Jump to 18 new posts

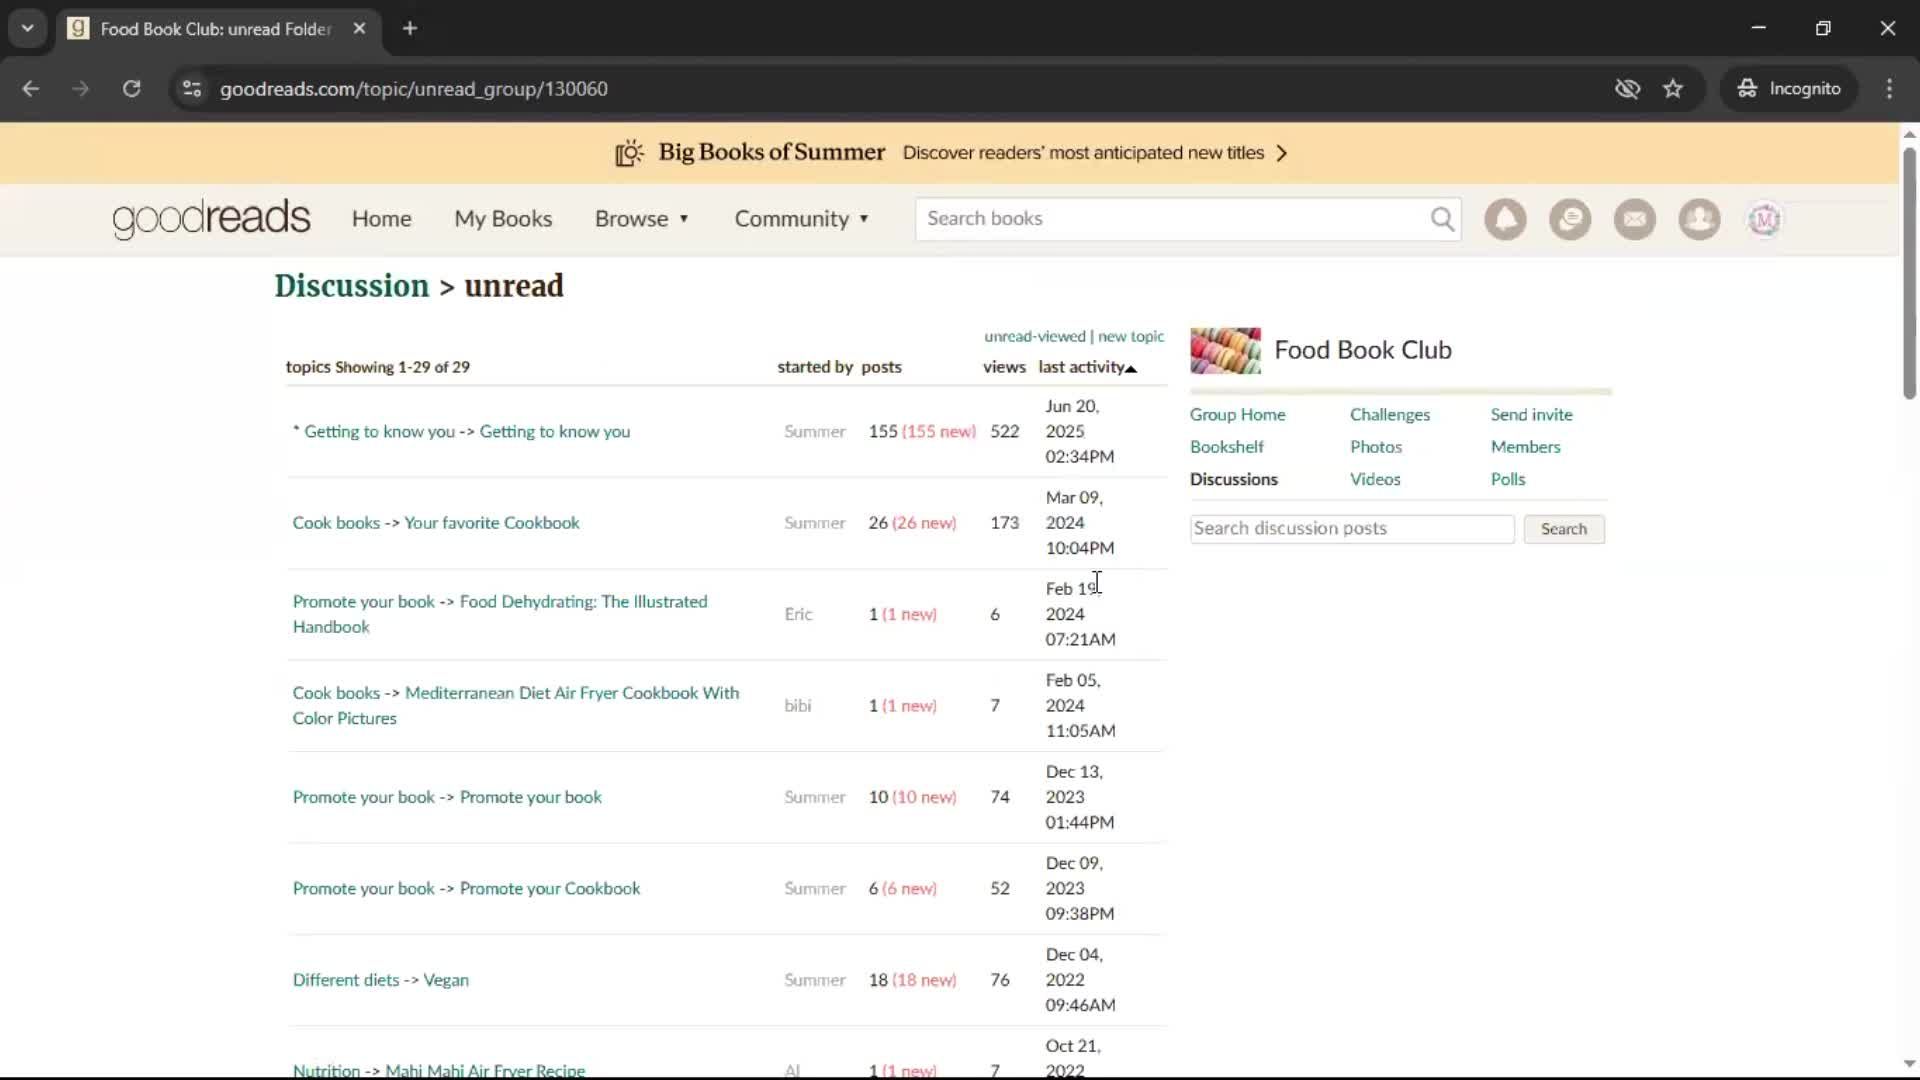(924, 980)
